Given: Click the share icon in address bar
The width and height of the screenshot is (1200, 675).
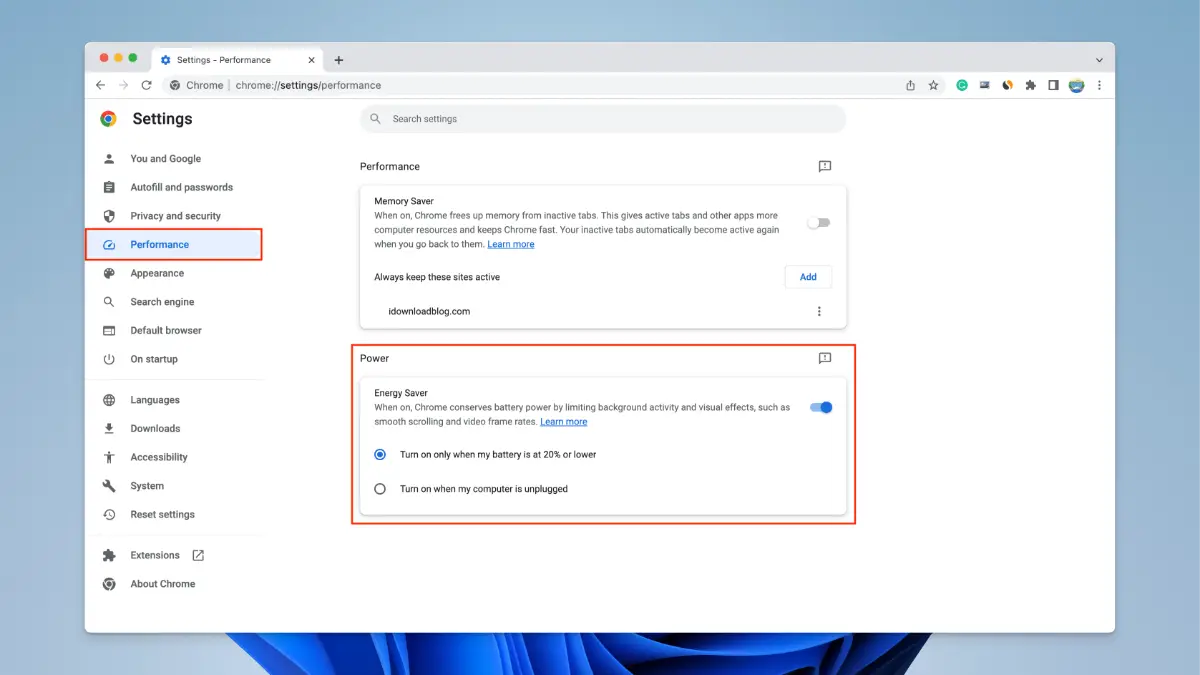Looking at the screenshot, I should [x=910, y=85].
